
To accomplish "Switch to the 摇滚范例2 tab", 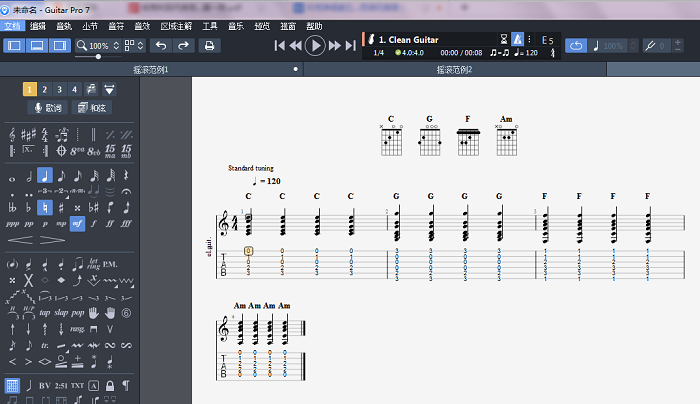I will 453,70.
